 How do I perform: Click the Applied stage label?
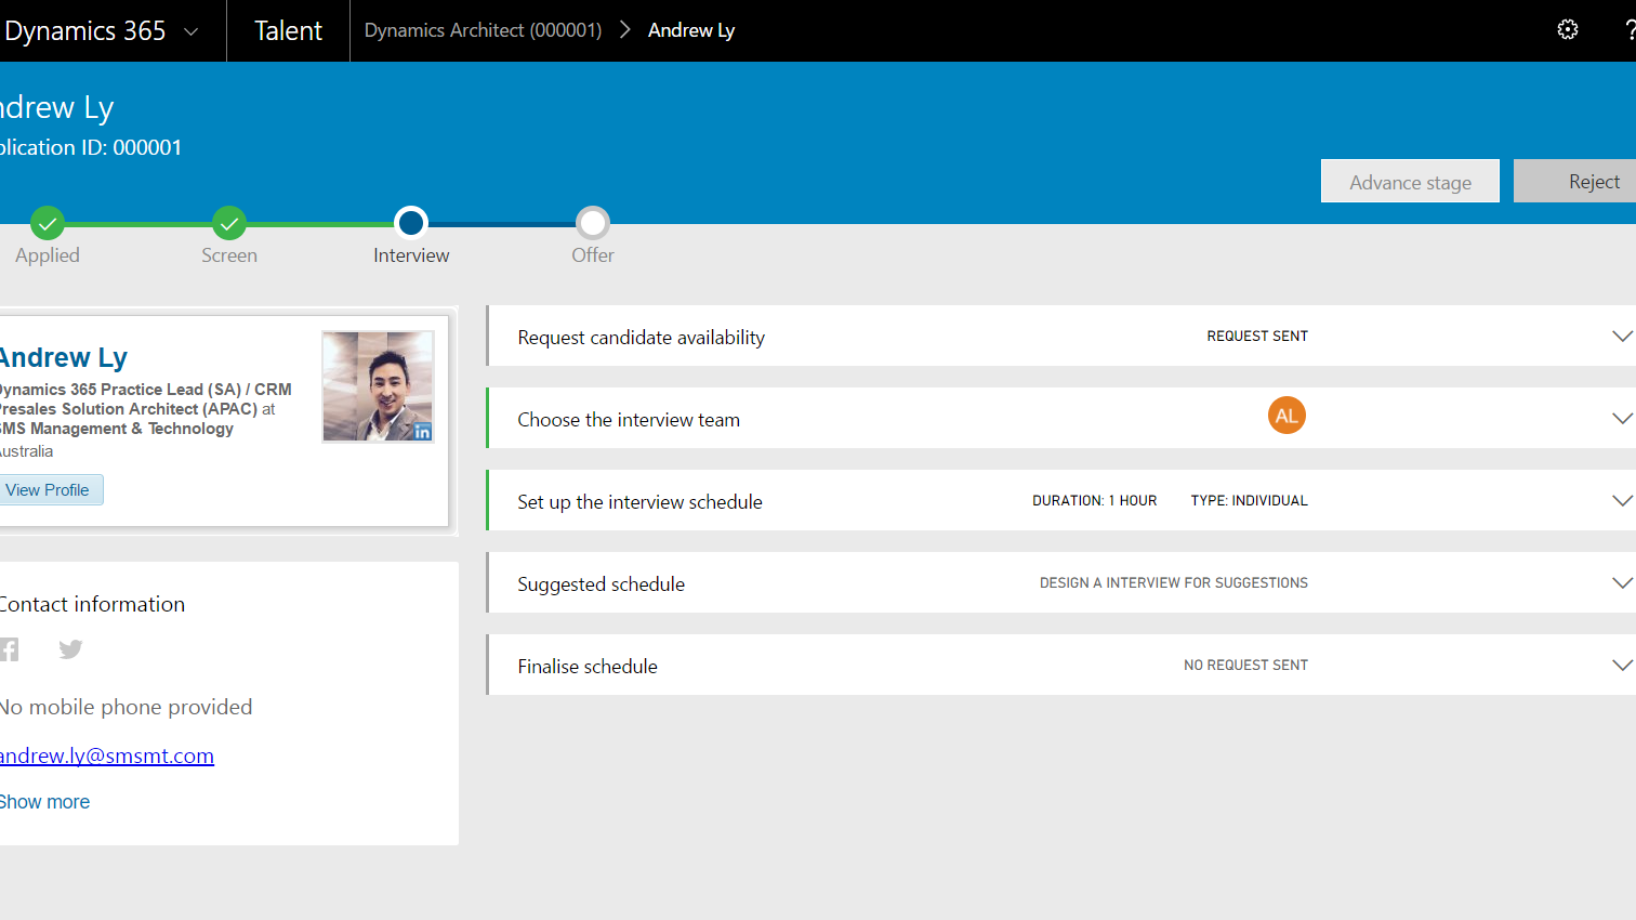47,255
